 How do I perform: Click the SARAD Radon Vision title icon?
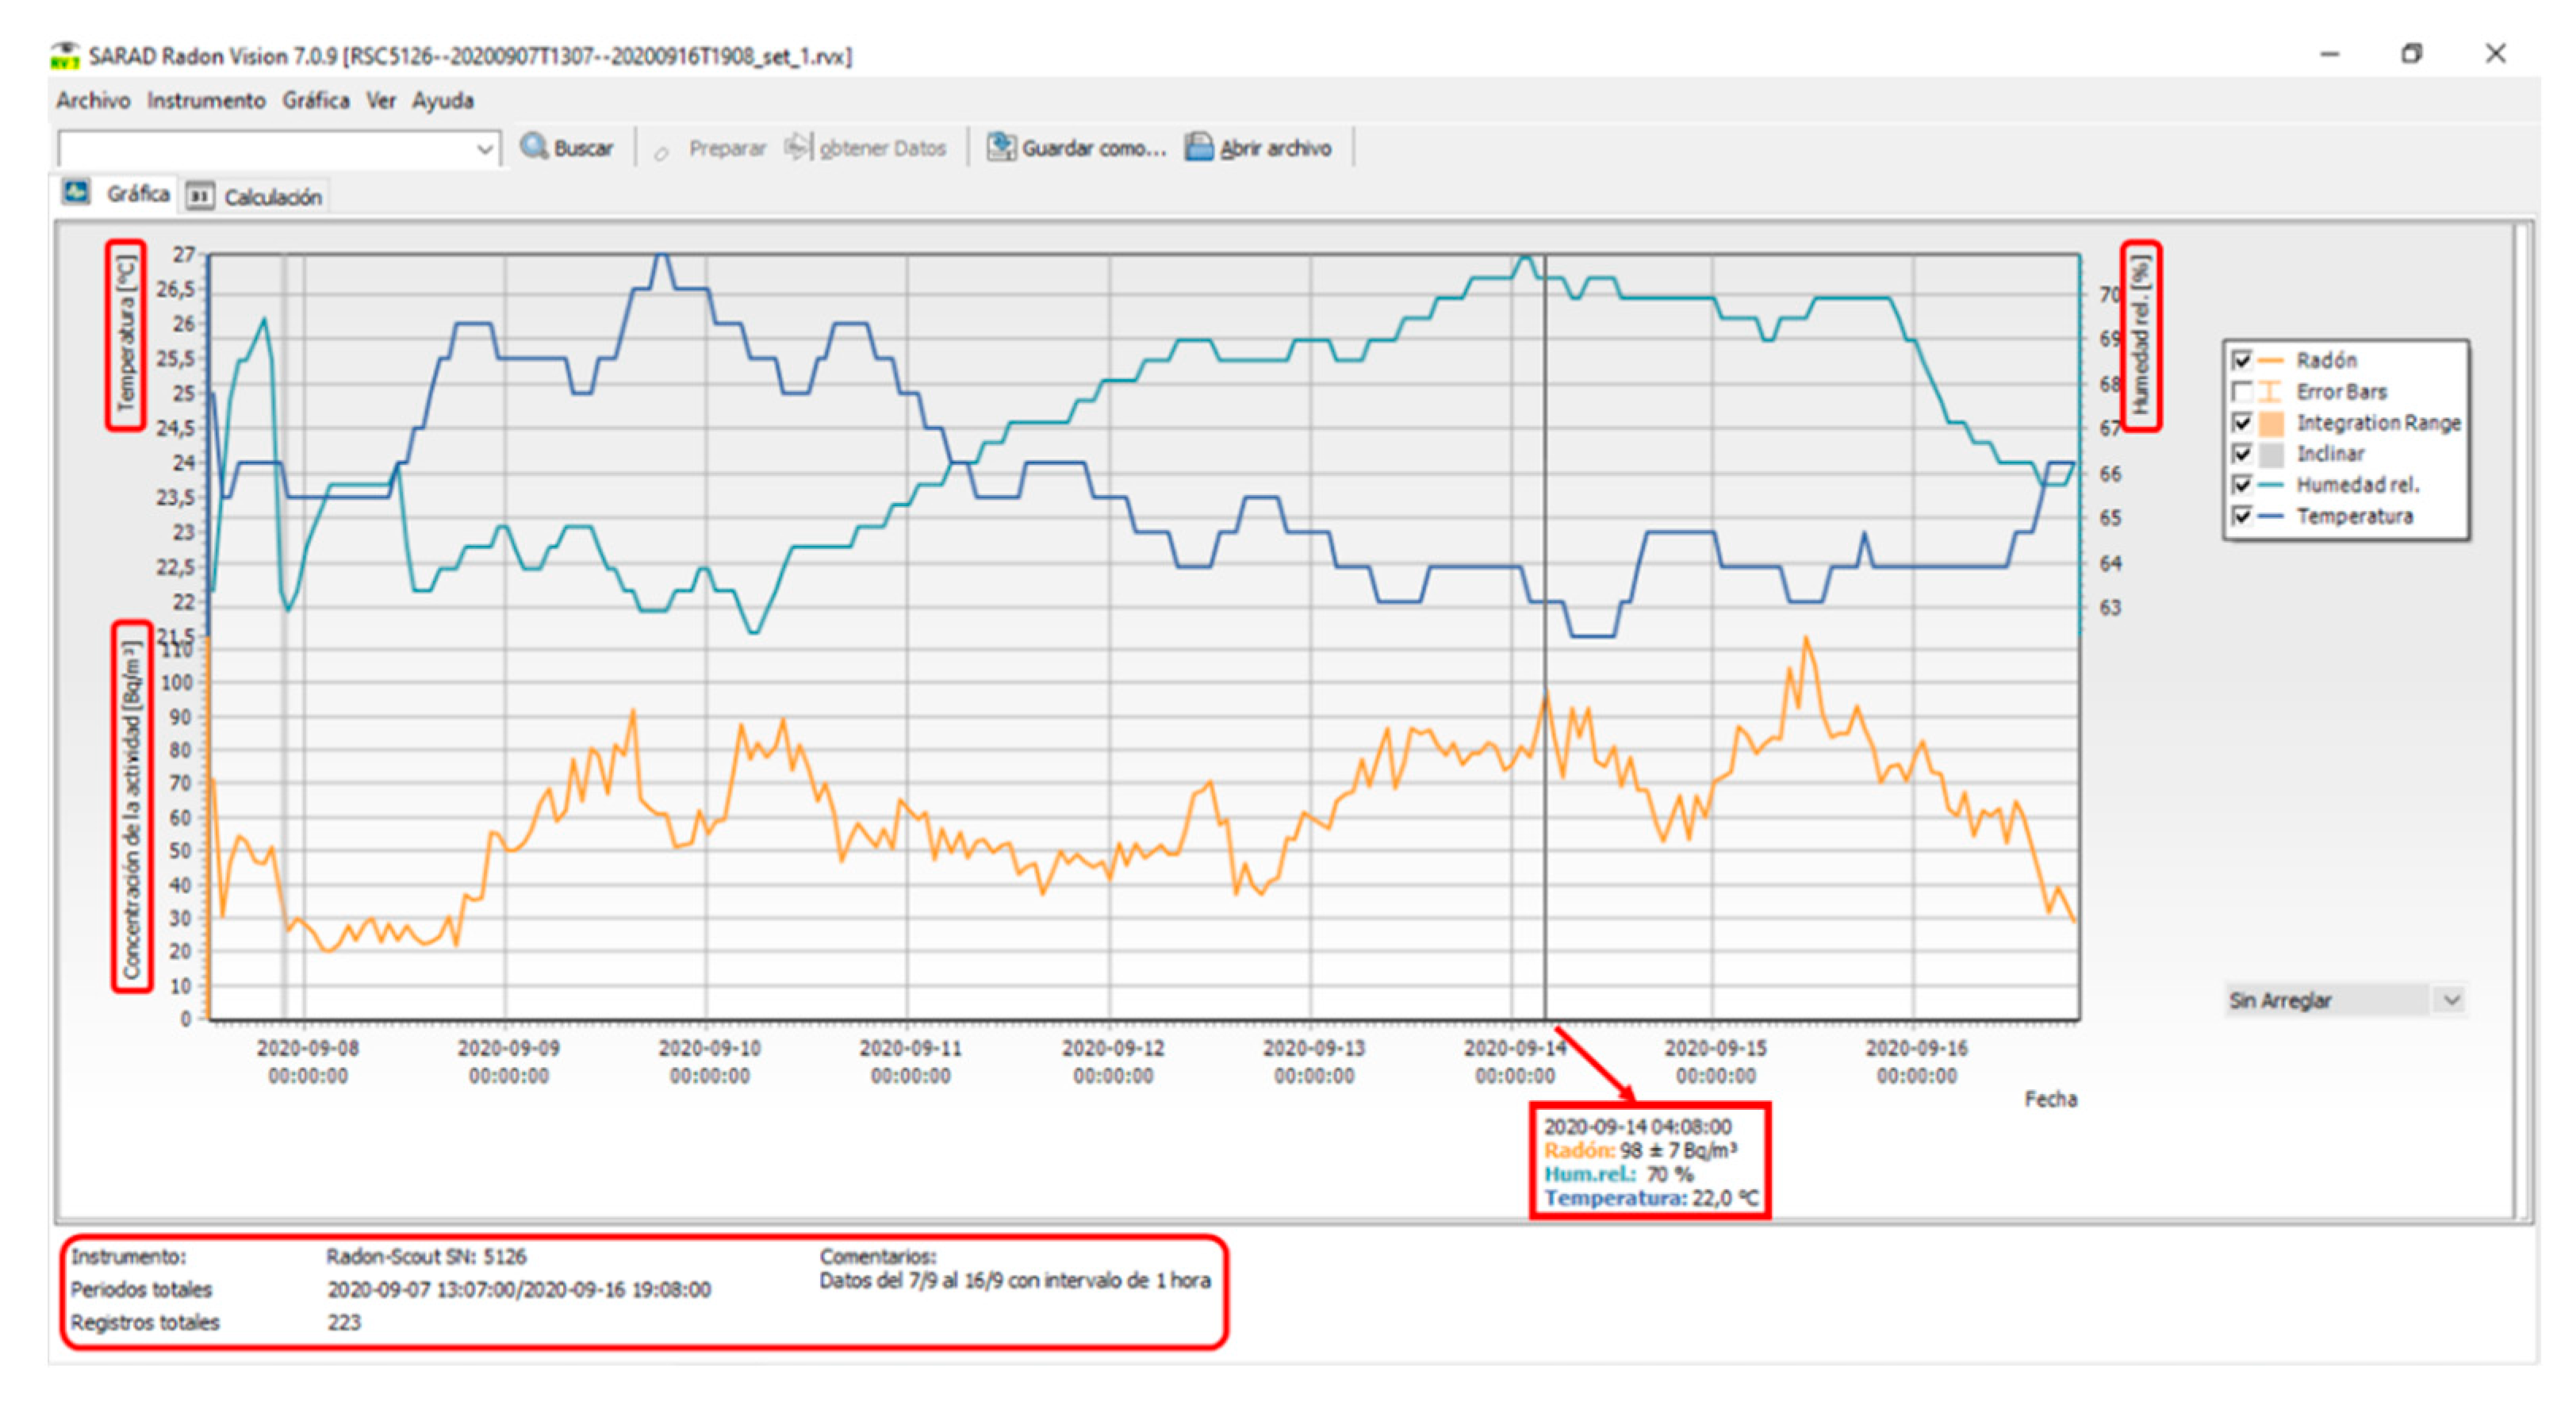(65, 55)
